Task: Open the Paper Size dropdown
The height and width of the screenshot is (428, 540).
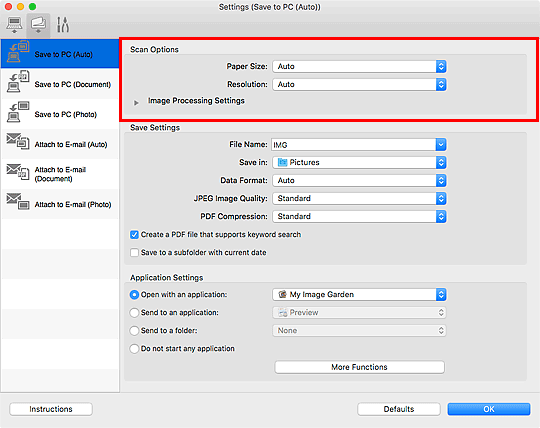Action: [360, 66]
